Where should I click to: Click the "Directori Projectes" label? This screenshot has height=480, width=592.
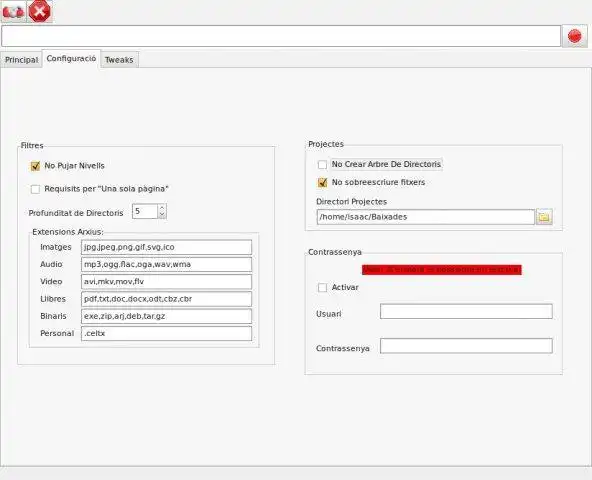click(x=352, y=202)
